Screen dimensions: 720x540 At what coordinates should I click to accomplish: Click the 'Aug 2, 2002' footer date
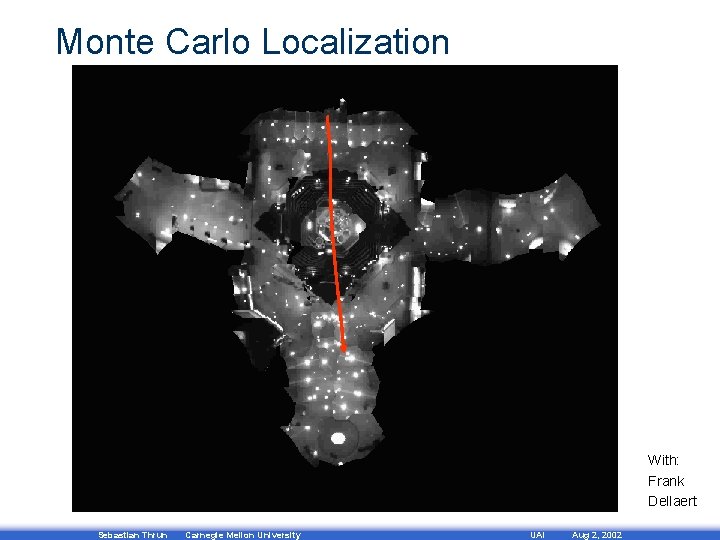coord(596,535)
